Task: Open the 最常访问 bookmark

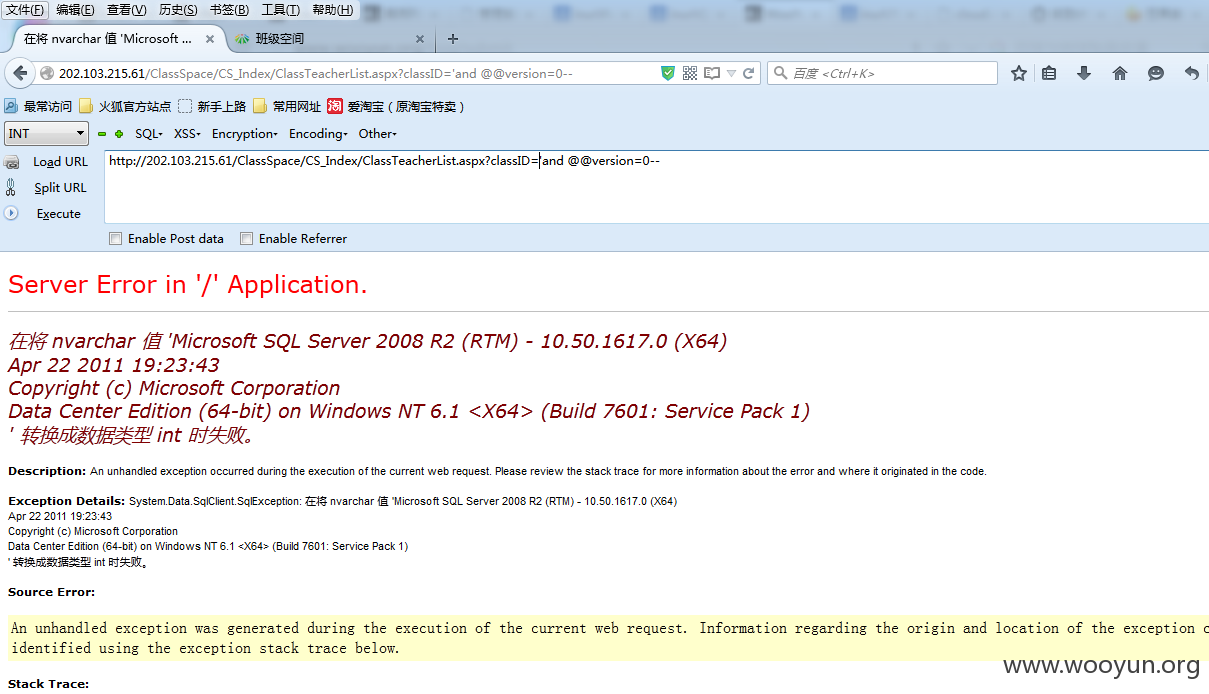Action: click(38, 106)
